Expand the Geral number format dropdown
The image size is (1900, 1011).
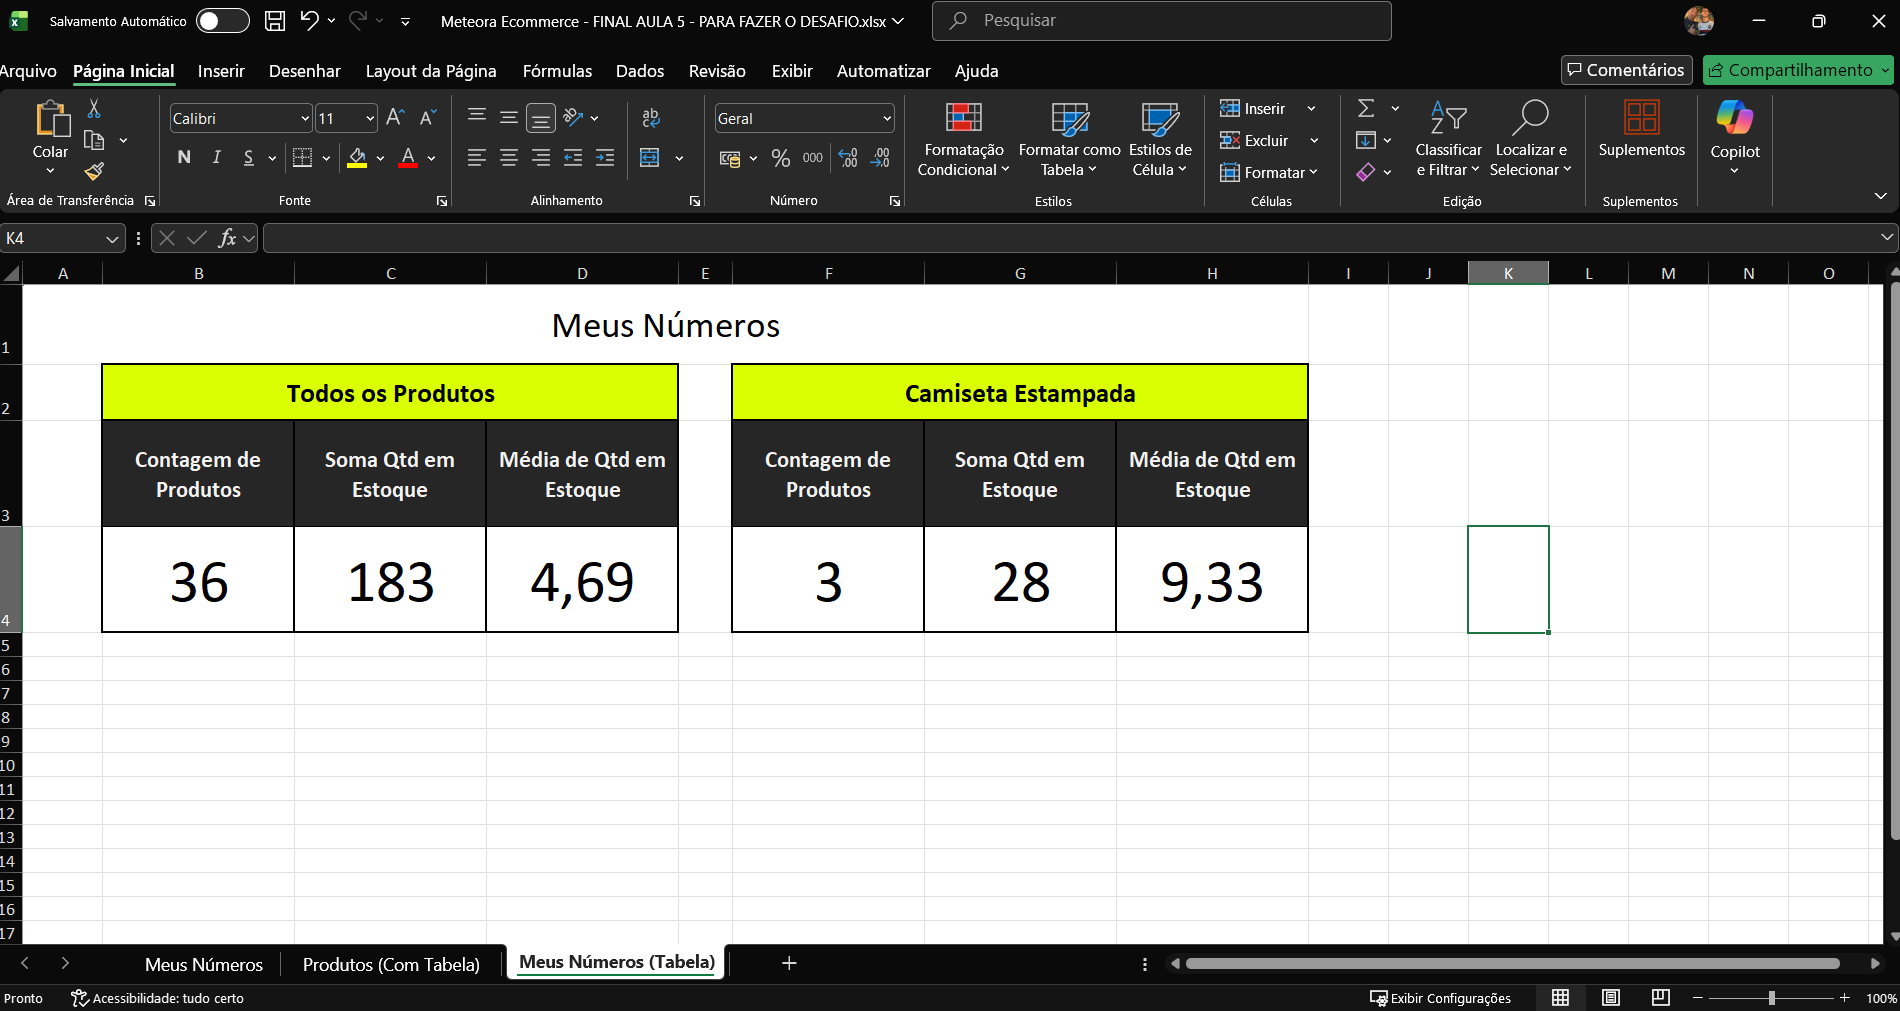pos(886,119)
